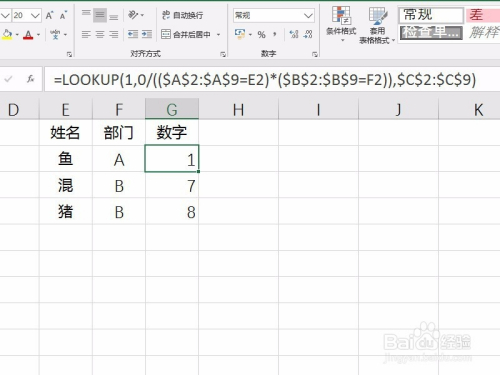500x375 pixels.
Task: Open the orientation dropdown arrow
Action: (x=142, y=15)
